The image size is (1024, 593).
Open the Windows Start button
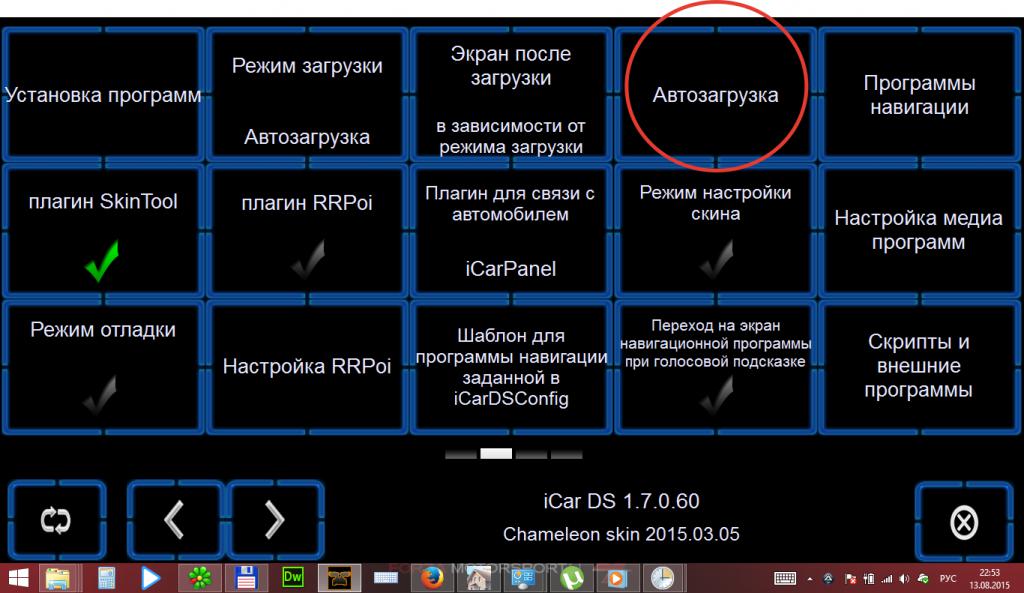coord(18,578)
